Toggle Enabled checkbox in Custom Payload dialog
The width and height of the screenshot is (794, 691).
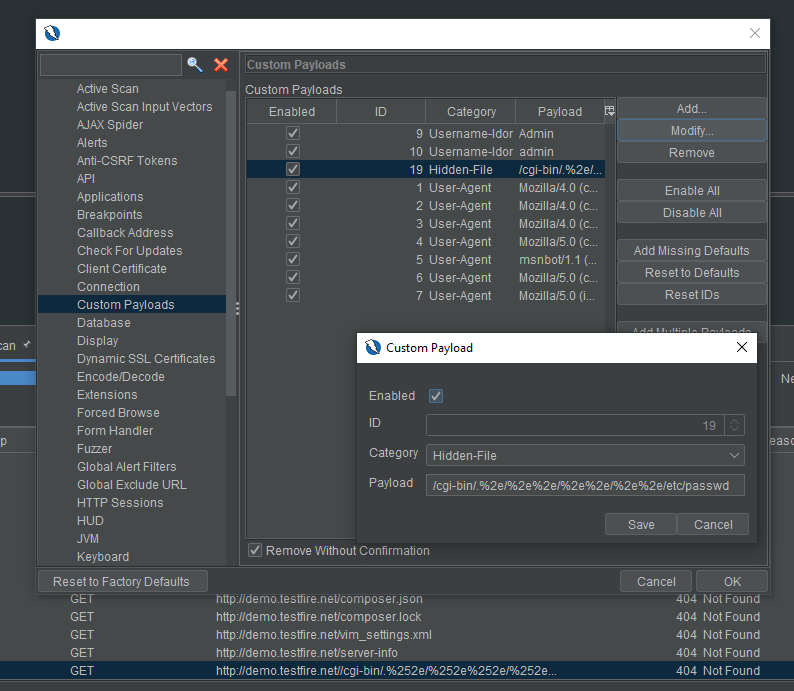435,396
